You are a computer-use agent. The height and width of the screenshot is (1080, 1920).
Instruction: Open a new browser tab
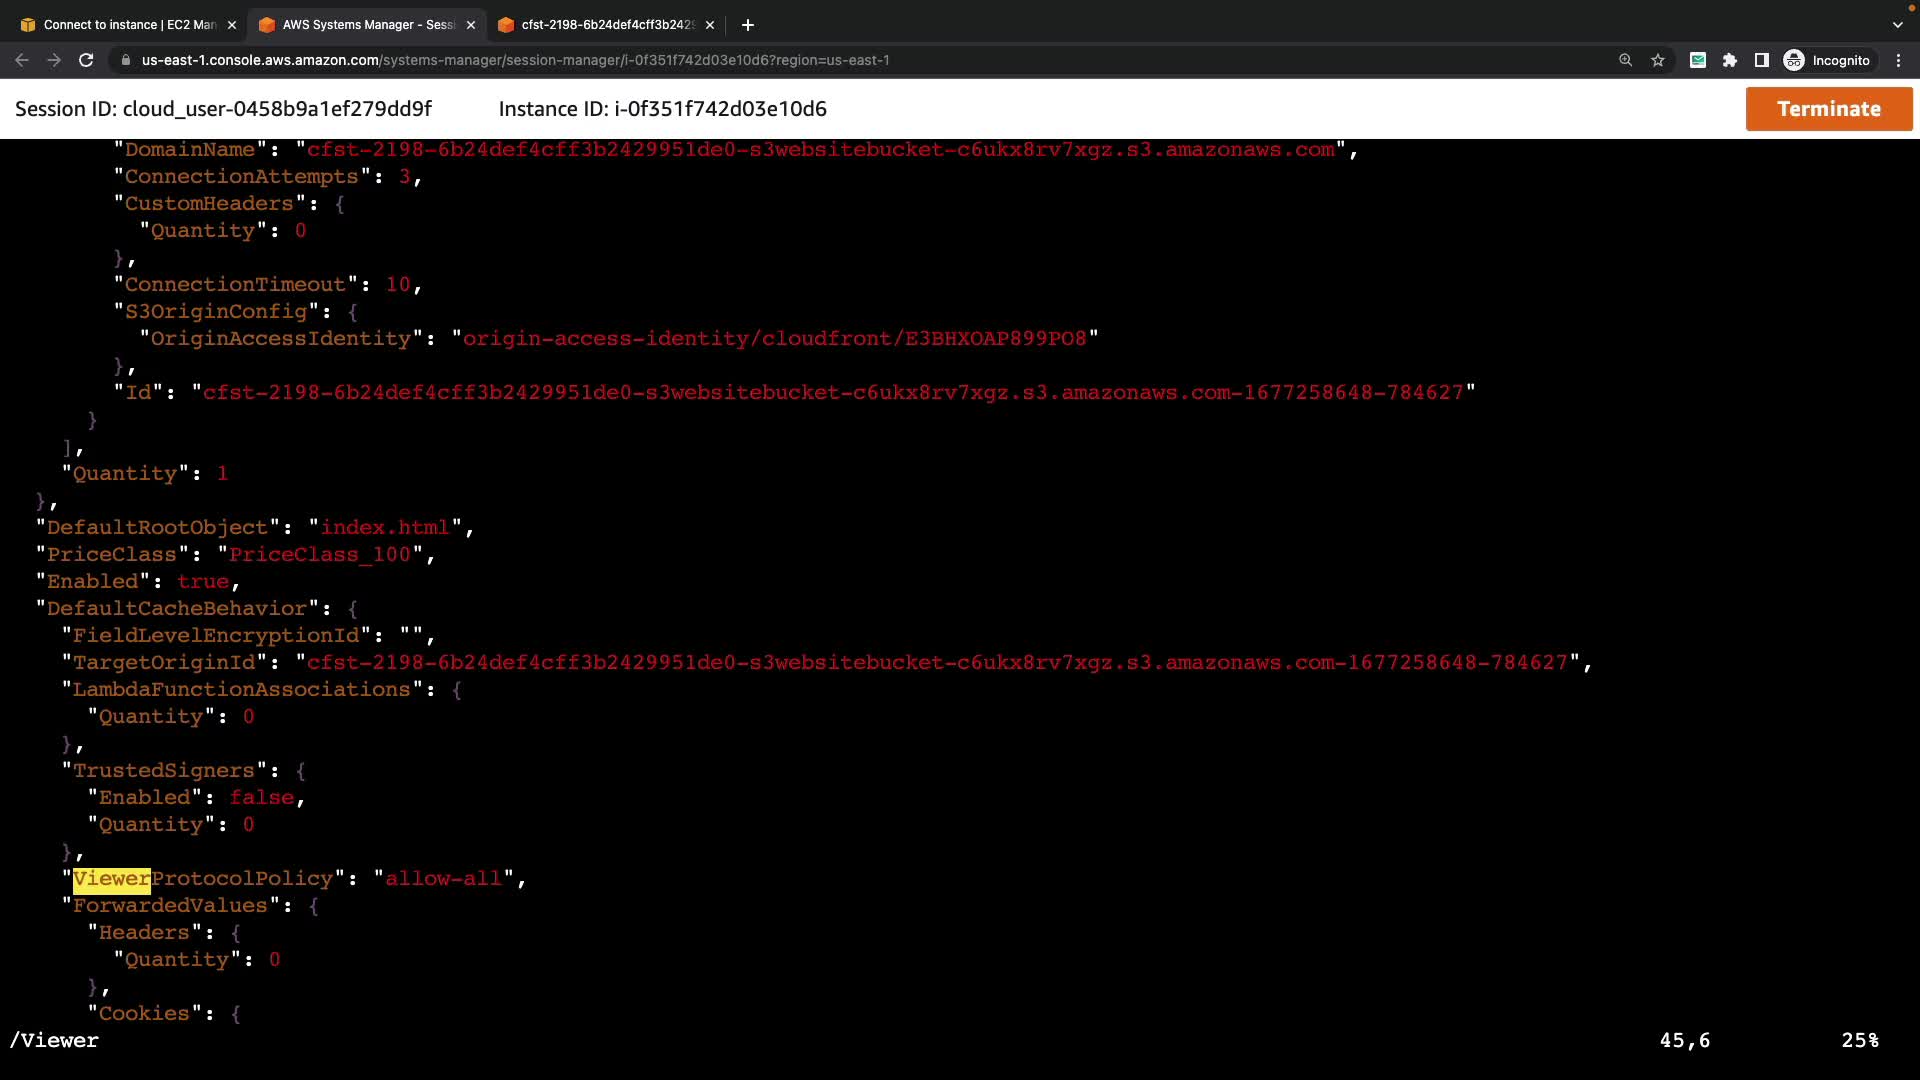pyautogui.click(x=748, y=25)
